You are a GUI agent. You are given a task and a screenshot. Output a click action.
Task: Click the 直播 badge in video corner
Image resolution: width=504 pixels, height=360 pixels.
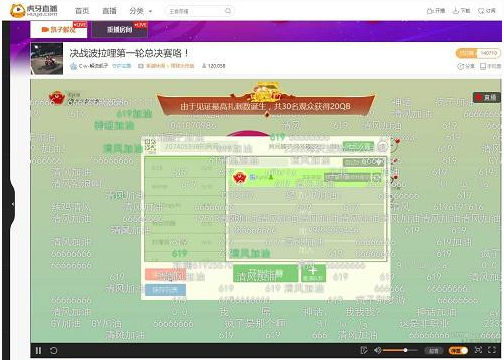click(x=487, y=97)
